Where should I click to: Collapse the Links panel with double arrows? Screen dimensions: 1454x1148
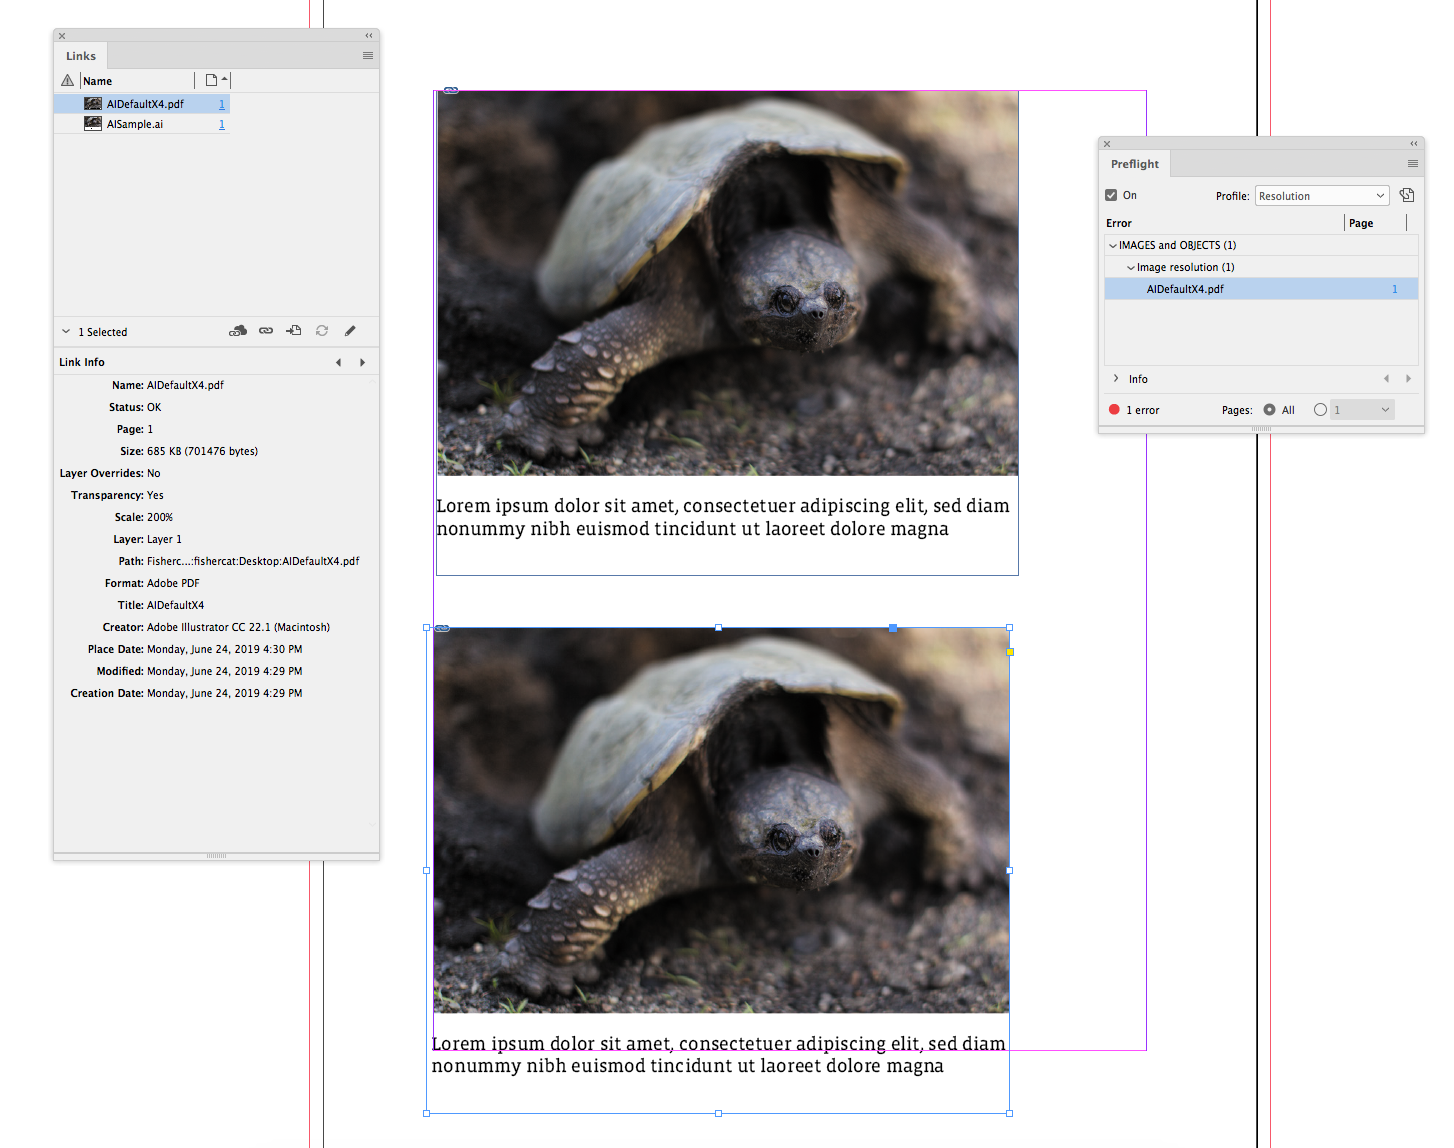click(369, 36)
